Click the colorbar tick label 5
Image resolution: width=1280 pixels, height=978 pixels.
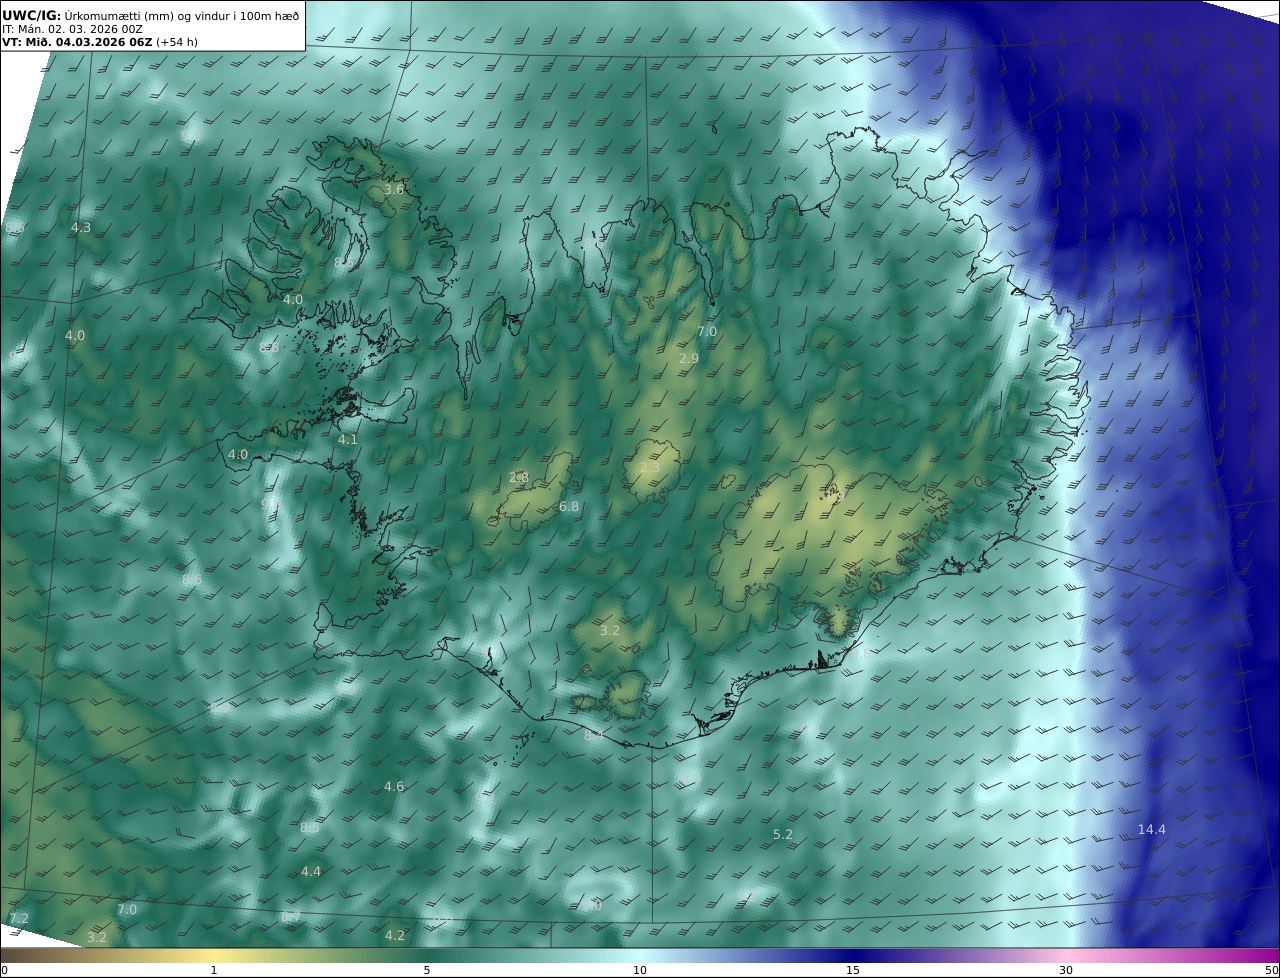point(427,970)
